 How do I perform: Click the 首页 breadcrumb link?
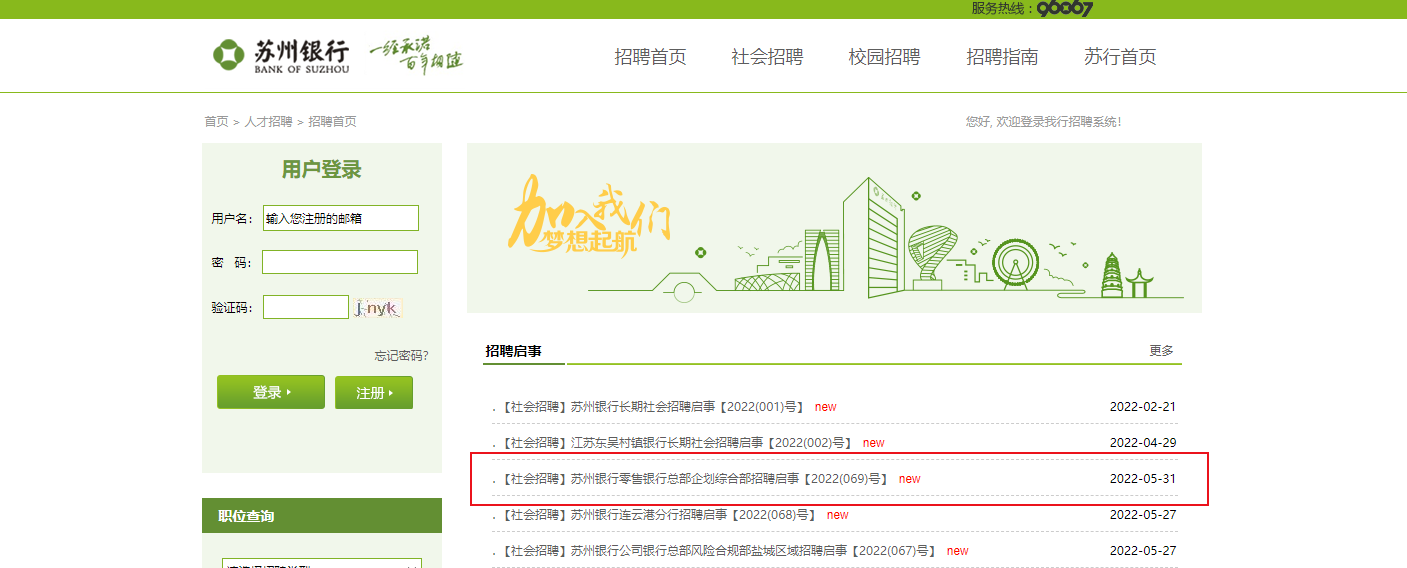pos(216,122)
